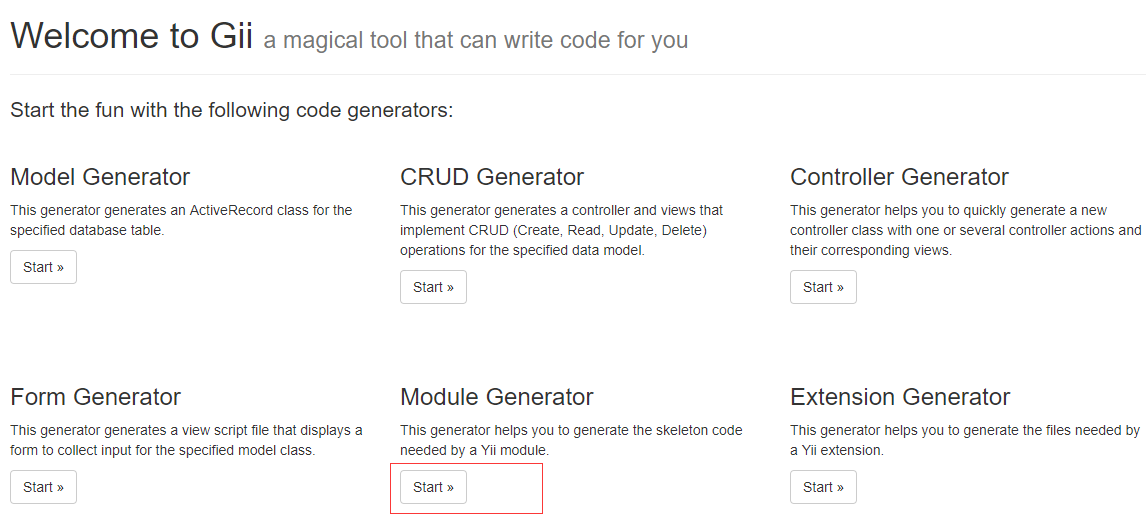Click the CRUD operations description paragraph

561,230
